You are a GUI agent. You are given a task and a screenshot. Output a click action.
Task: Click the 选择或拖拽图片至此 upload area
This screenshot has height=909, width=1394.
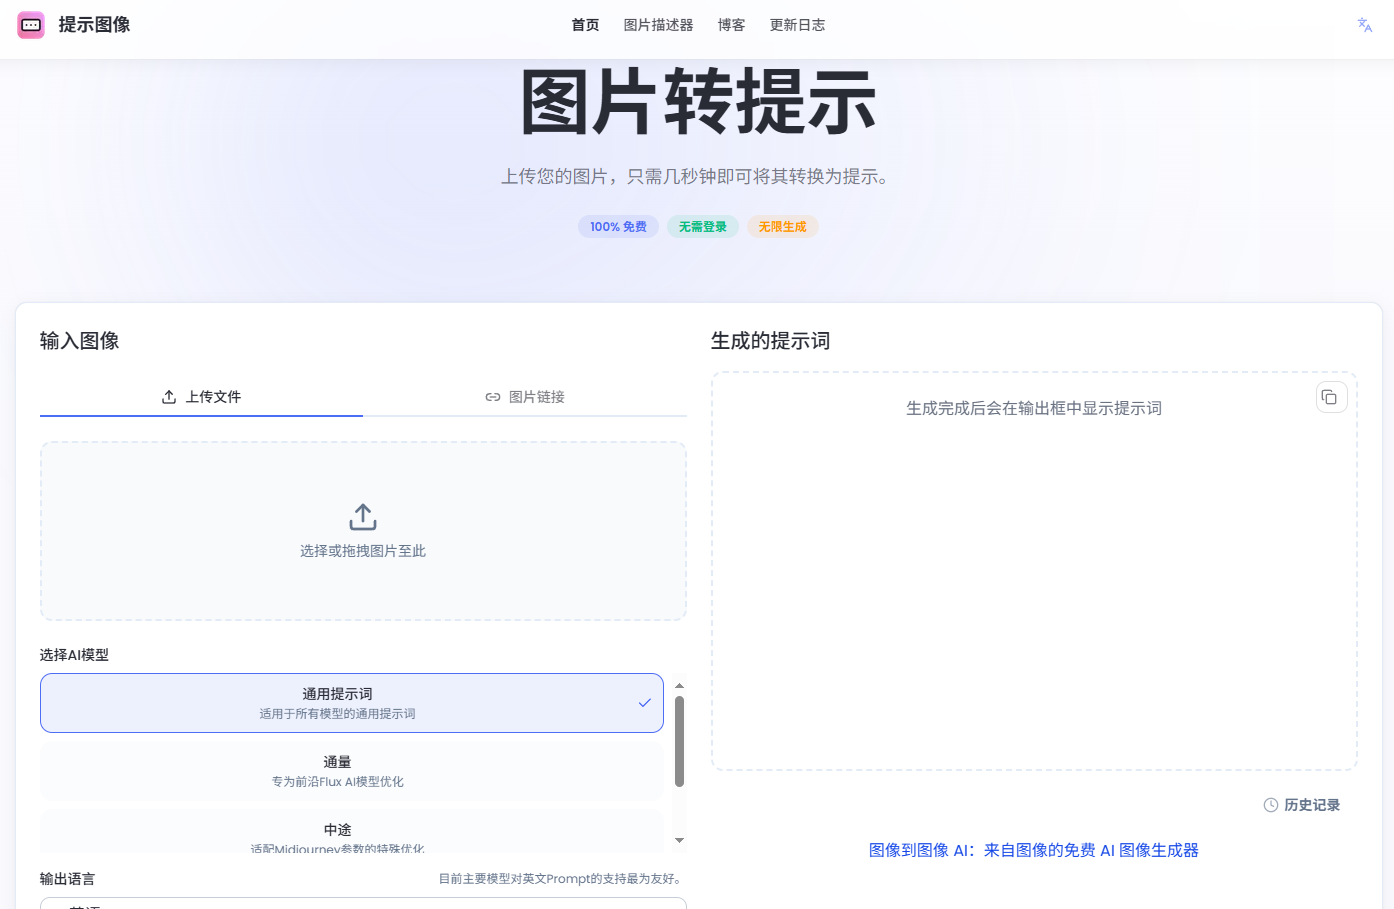pos(362,531)
